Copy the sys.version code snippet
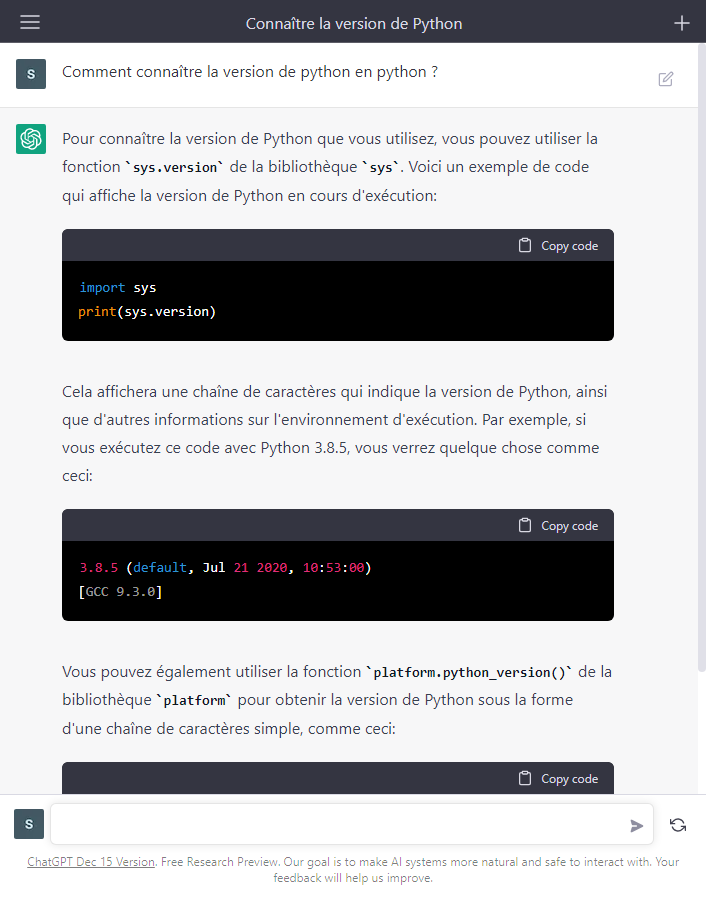This screenshot has height=897, width=706. 558,244
